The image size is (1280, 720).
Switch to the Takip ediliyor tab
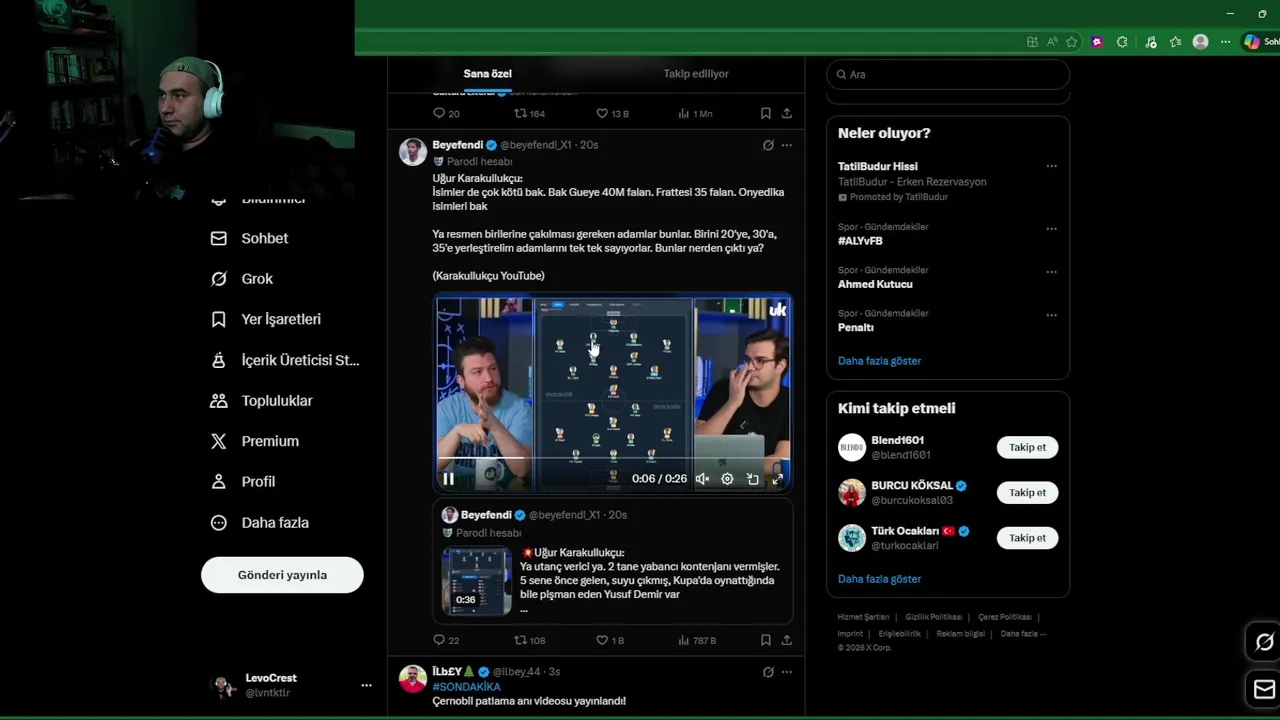coord(696,74)
